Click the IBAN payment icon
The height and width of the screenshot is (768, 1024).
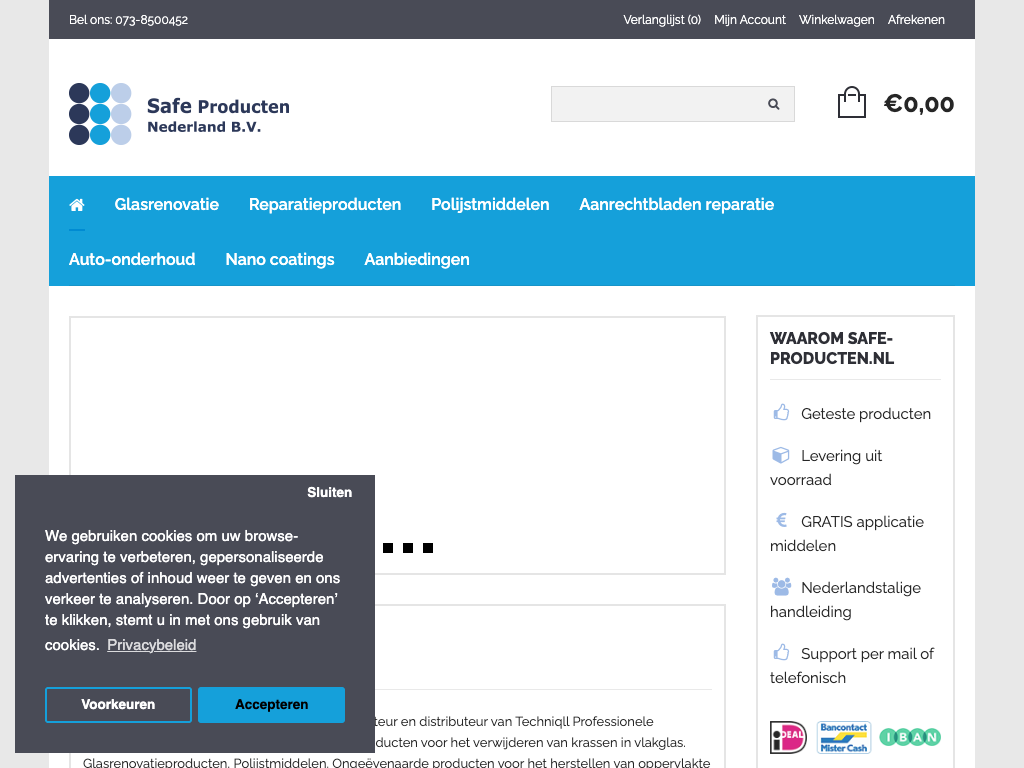(x=909, y=737)
